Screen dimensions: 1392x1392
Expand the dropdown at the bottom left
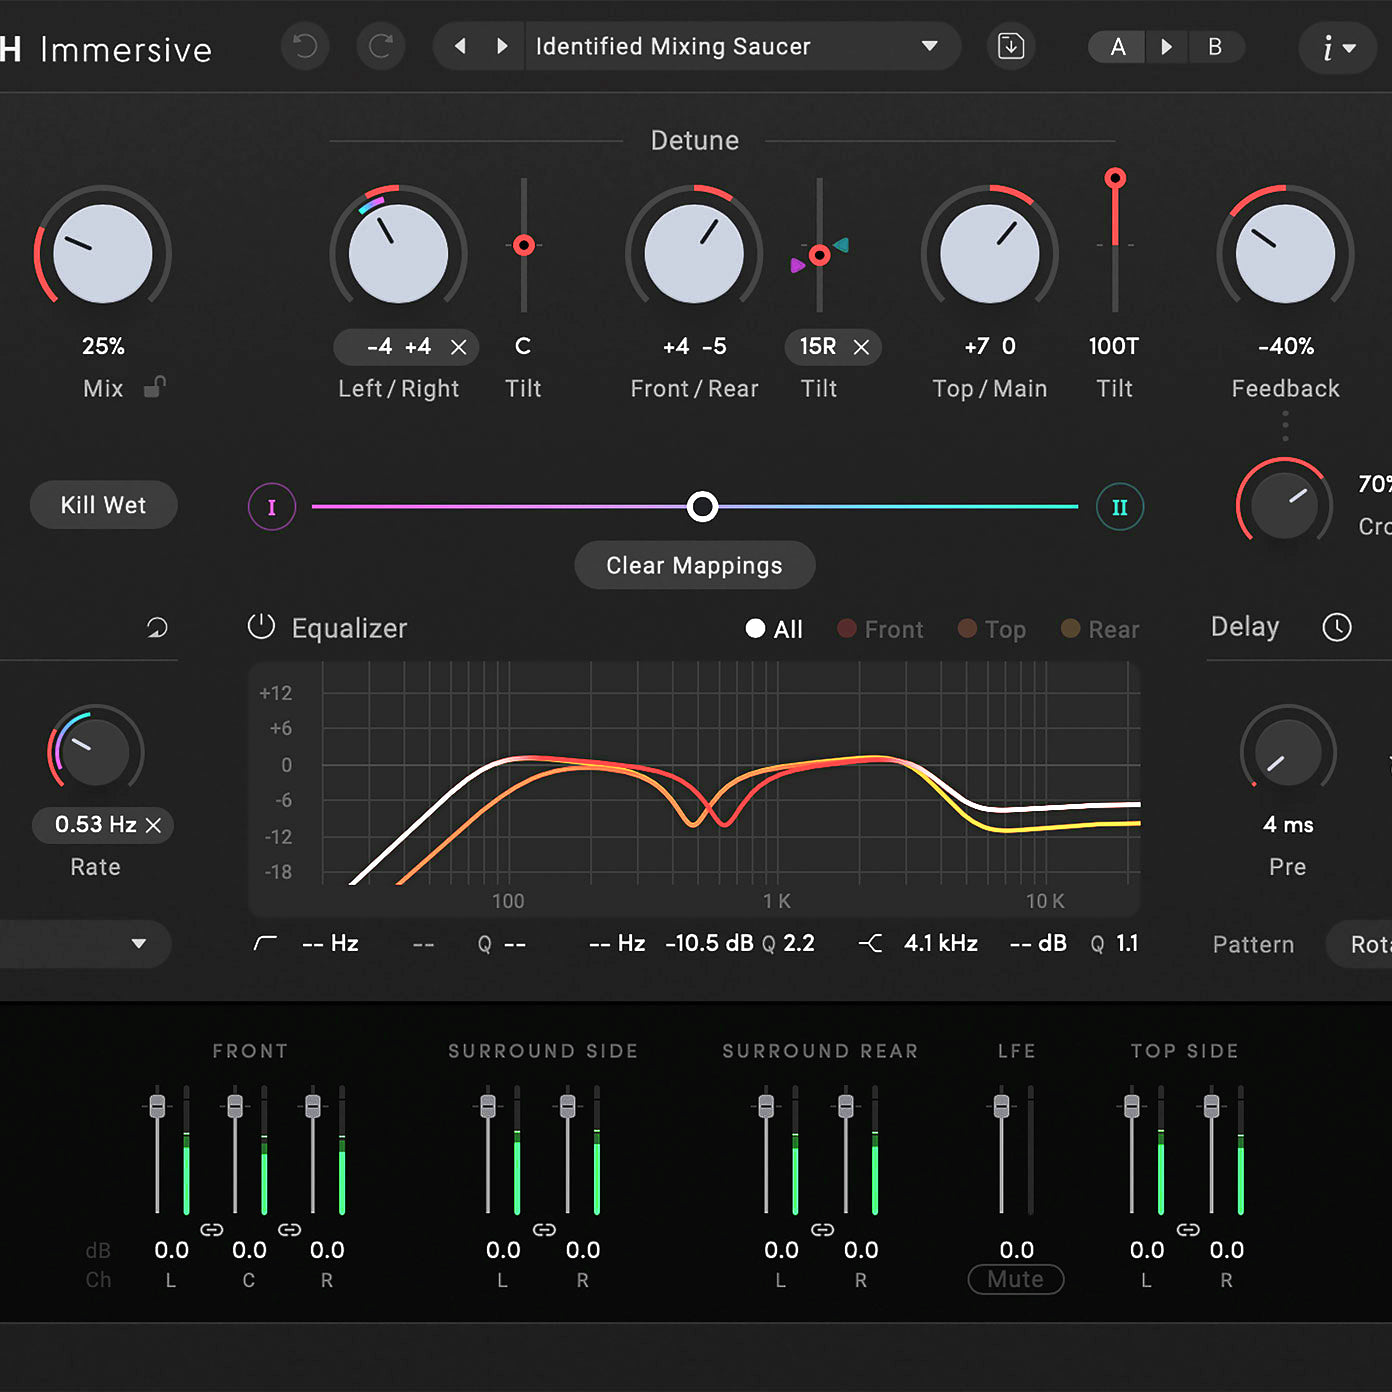(139, 943)
